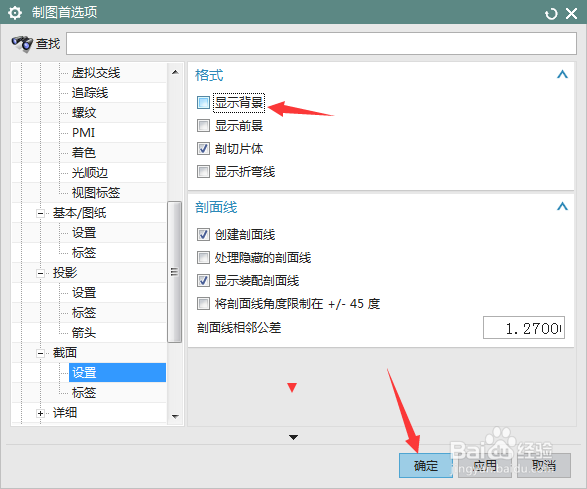Collapse the 基本/图纸 tree node
The height and width of the screenshot is (489, 587).
(40, 213)
